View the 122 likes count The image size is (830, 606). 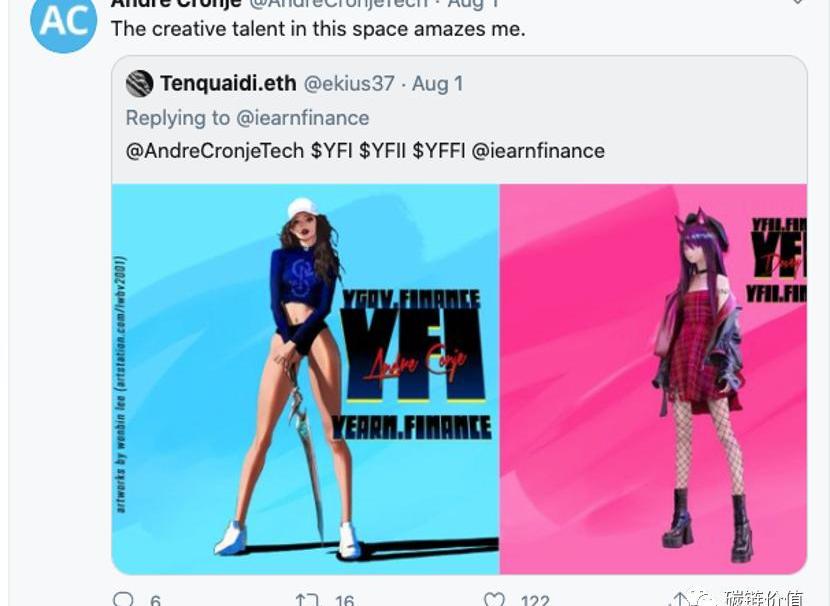pyautogui.click(x=535, y=600)
